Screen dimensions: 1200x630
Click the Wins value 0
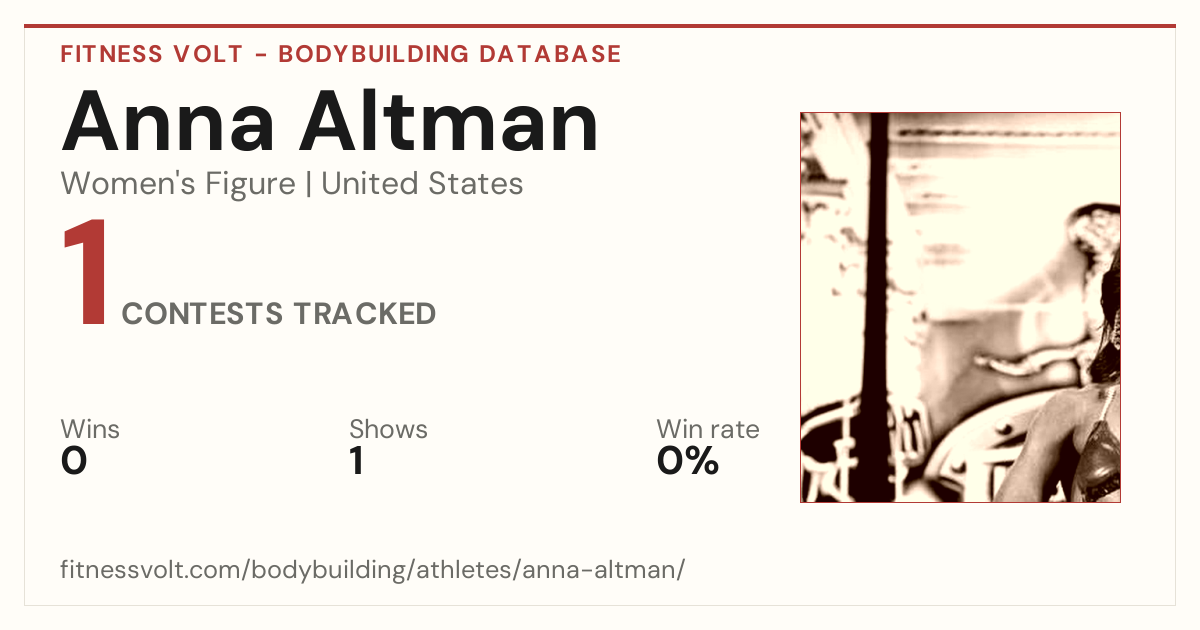(x=74, y=461)
